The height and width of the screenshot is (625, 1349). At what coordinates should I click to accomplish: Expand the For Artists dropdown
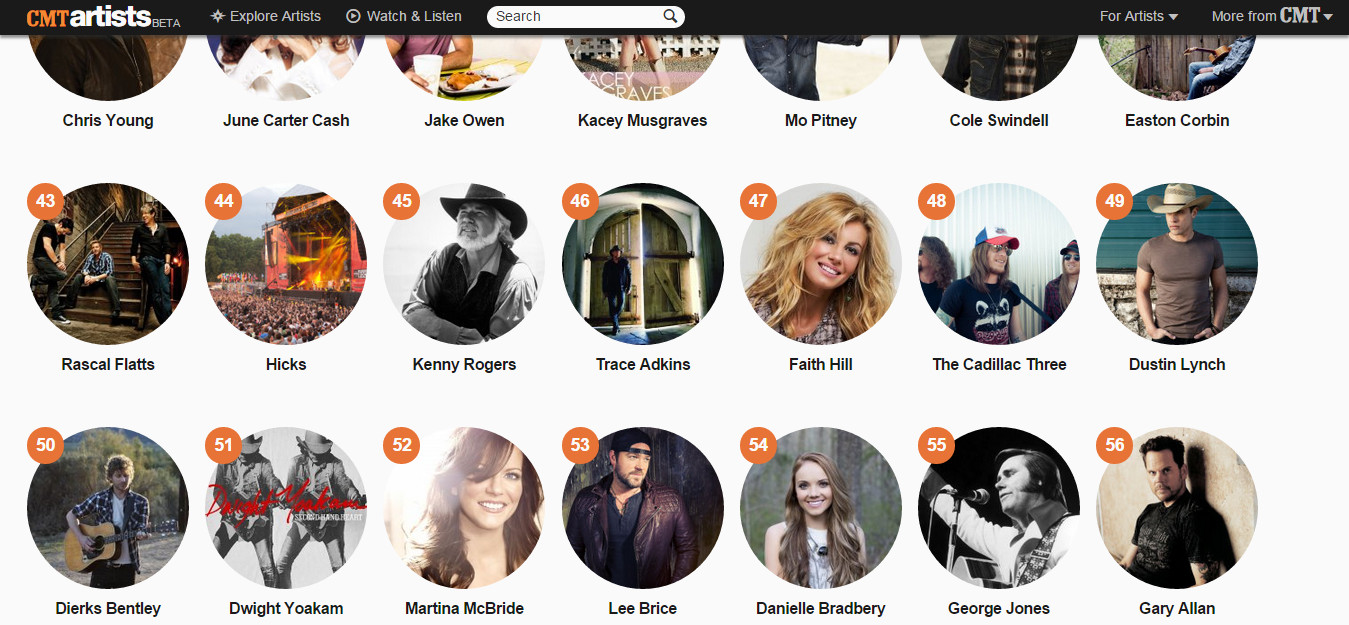tap(1139, 16)
